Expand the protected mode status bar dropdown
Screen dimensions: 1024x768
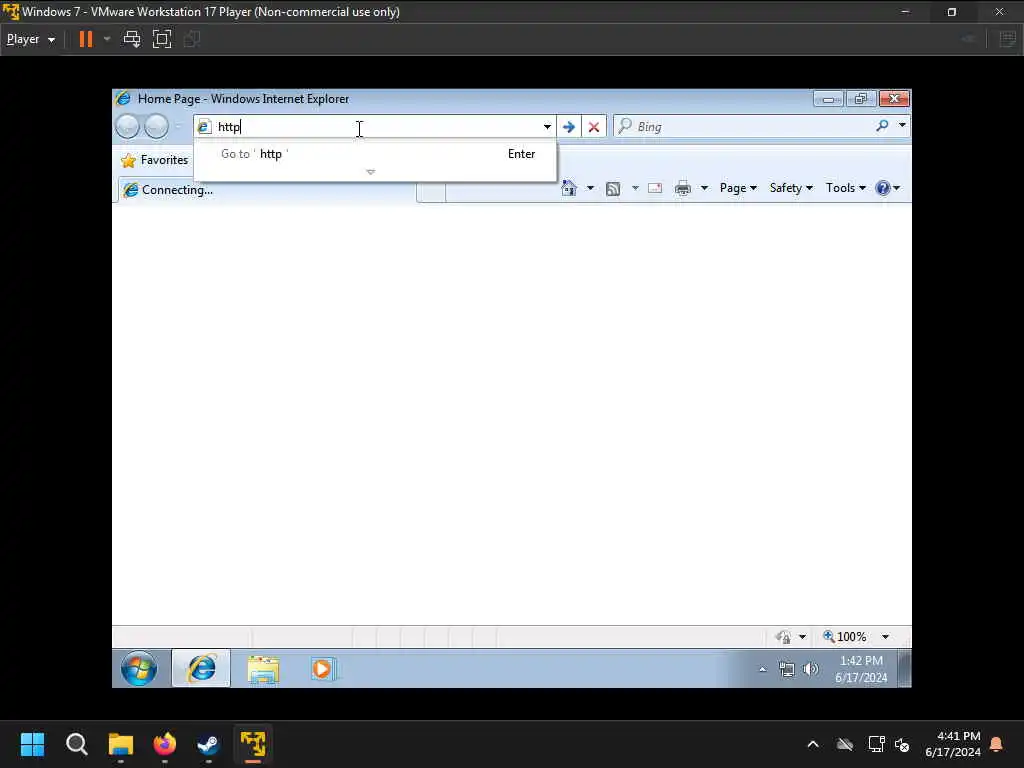802,637
